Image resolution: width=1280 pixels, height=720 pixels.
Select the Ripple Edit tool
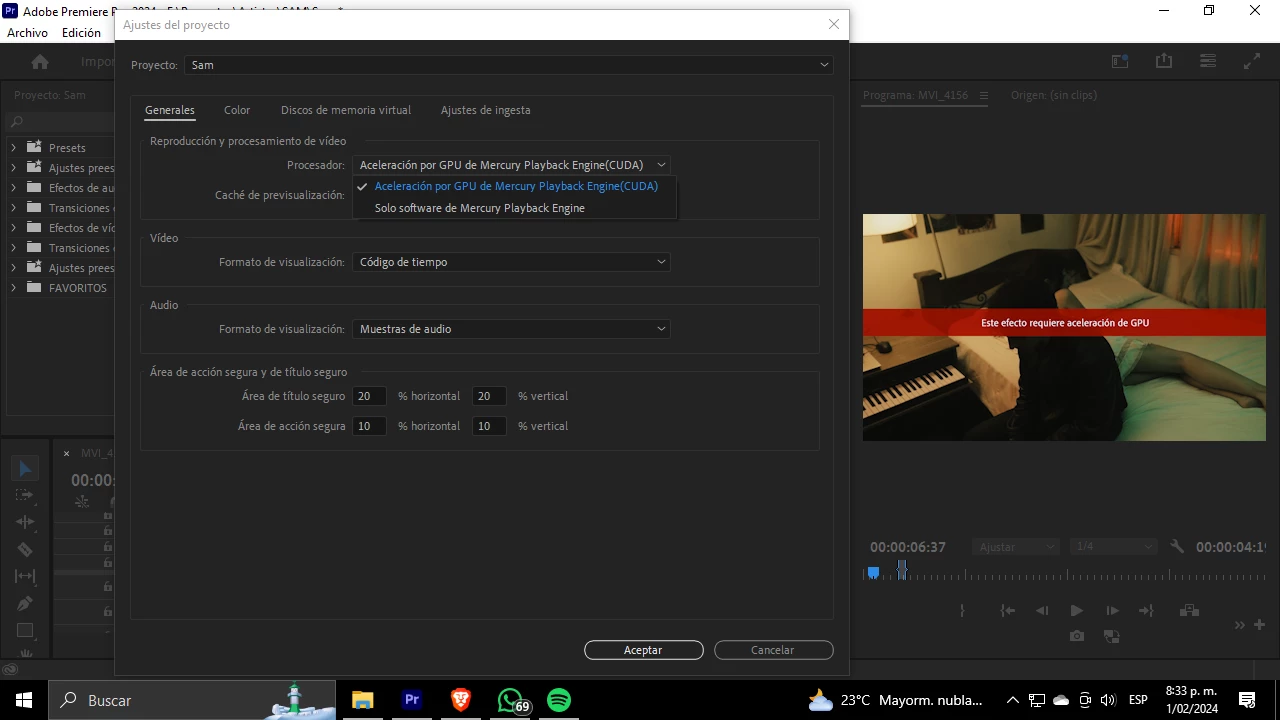point(25,522)
